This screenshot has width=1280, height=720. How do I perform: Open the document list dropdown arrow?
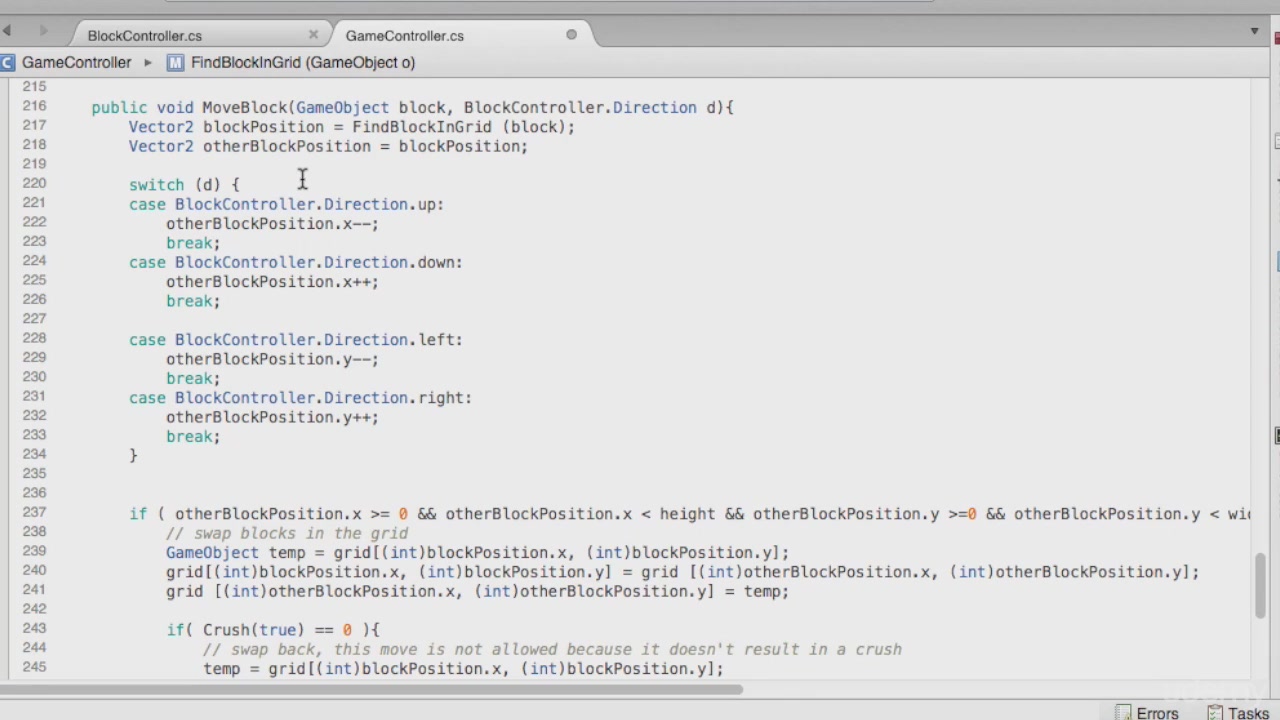coord(1254,32)
